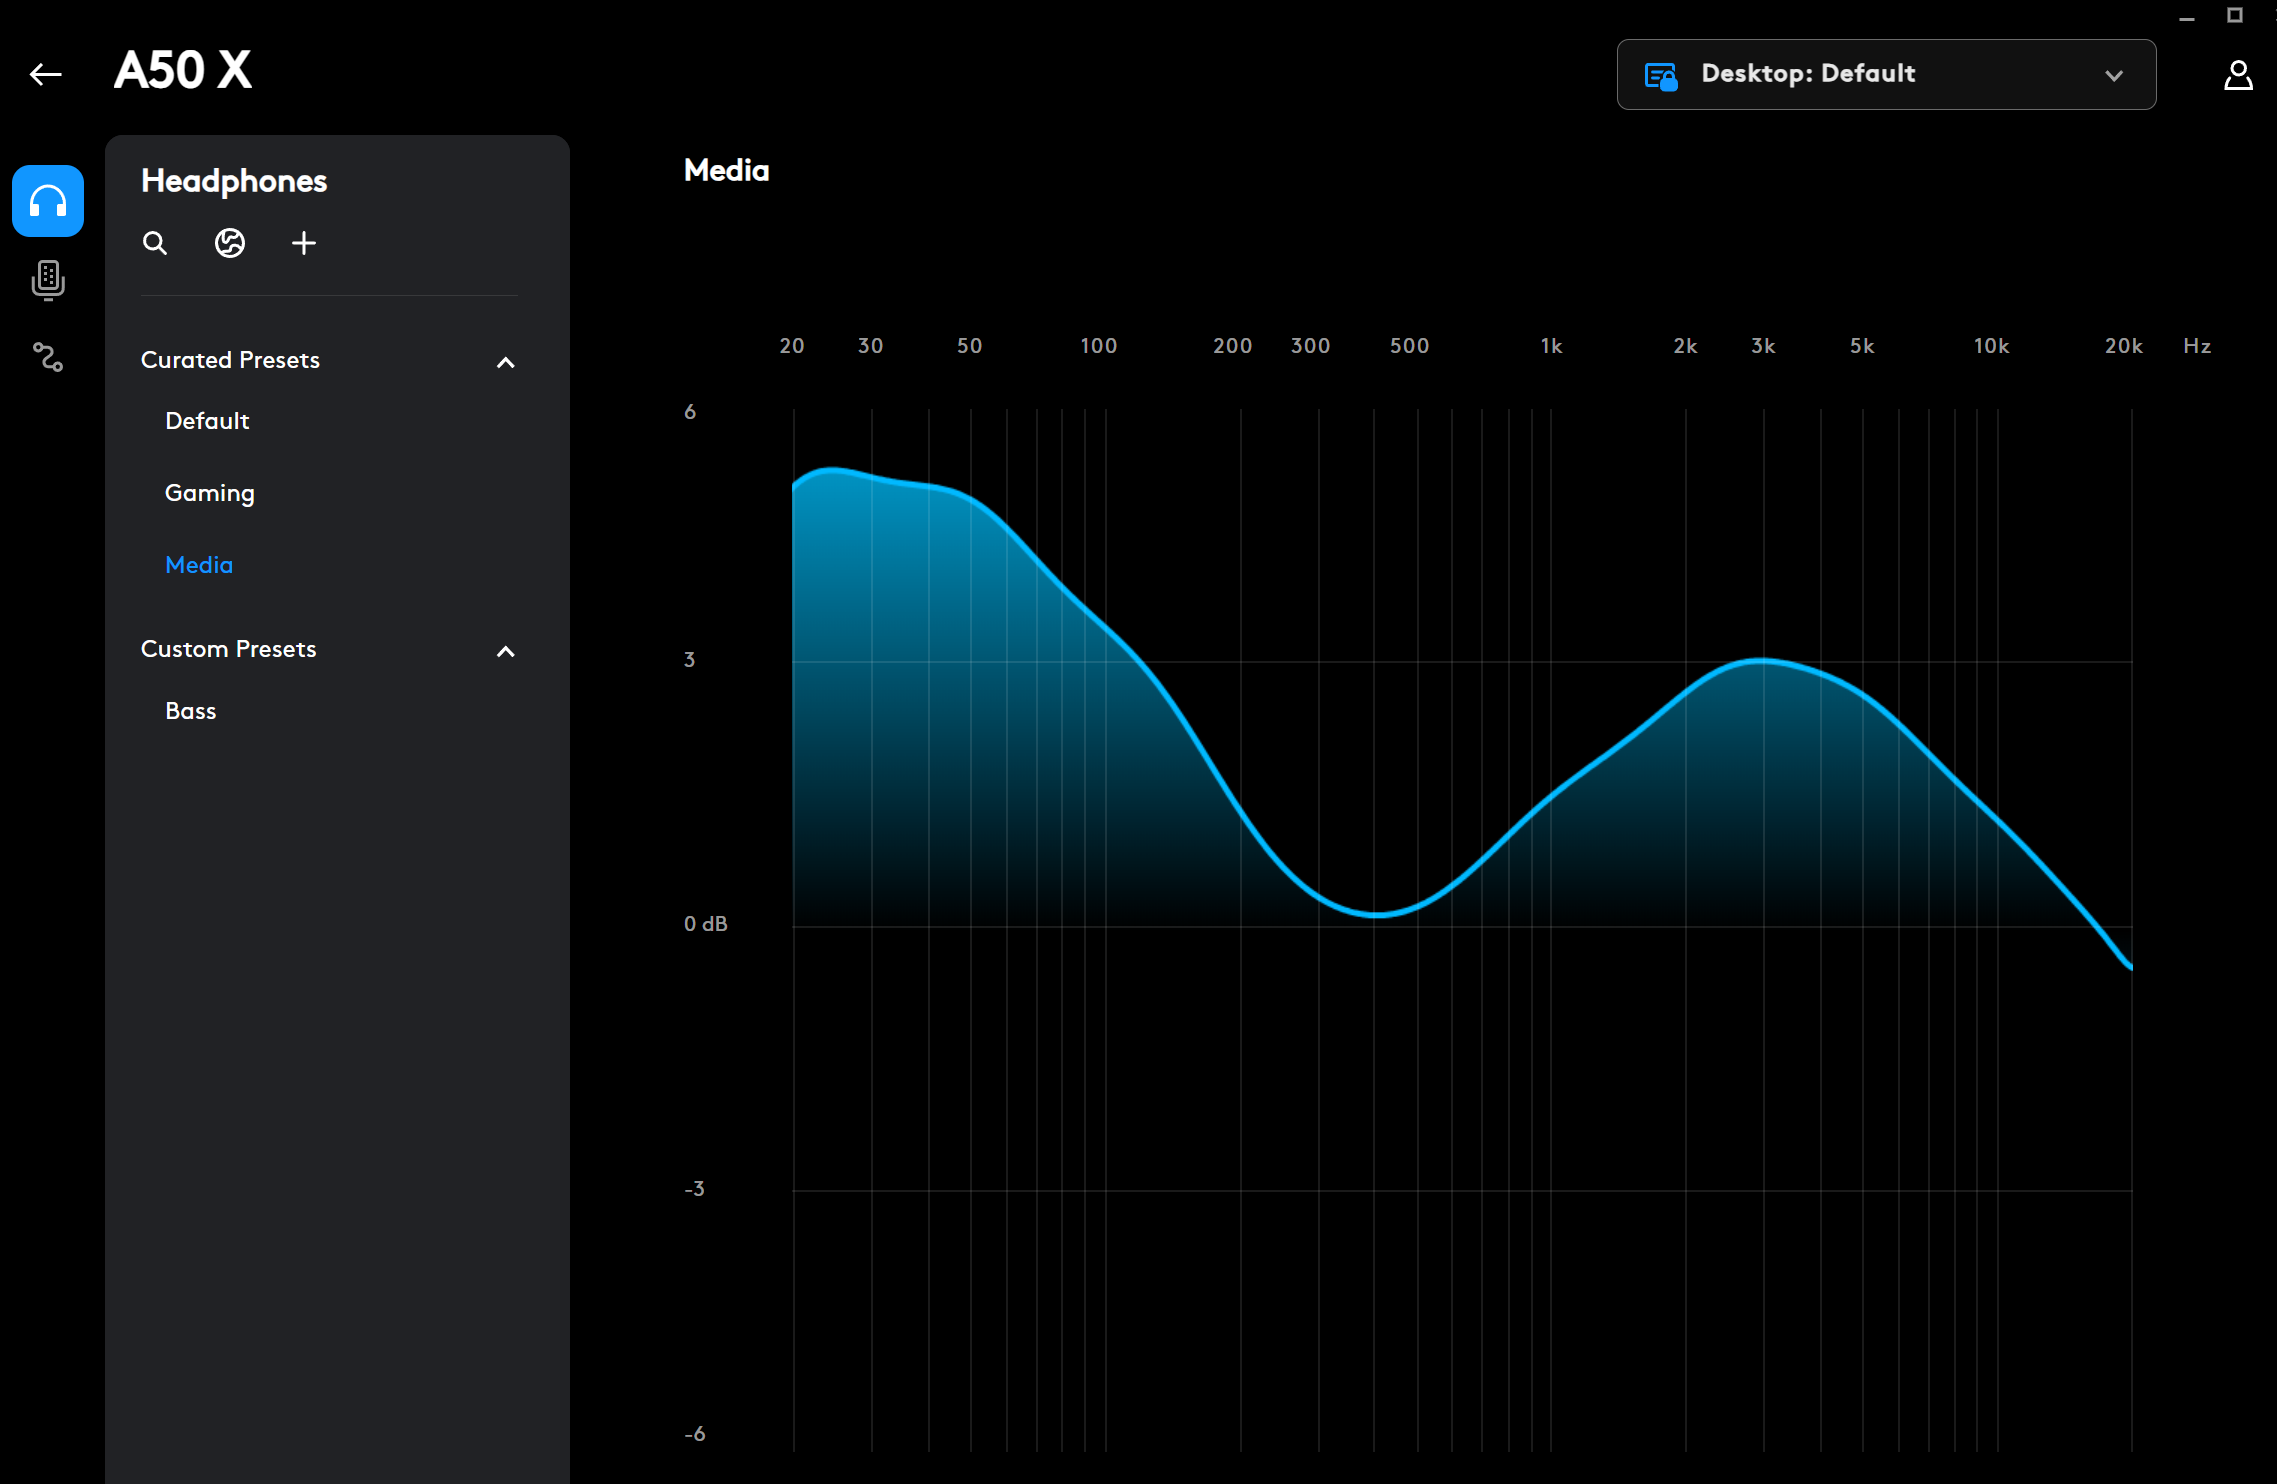Open the Headphones tab in sidebar
This screenshot has width=2277, height=1484.
pos(48,201)
